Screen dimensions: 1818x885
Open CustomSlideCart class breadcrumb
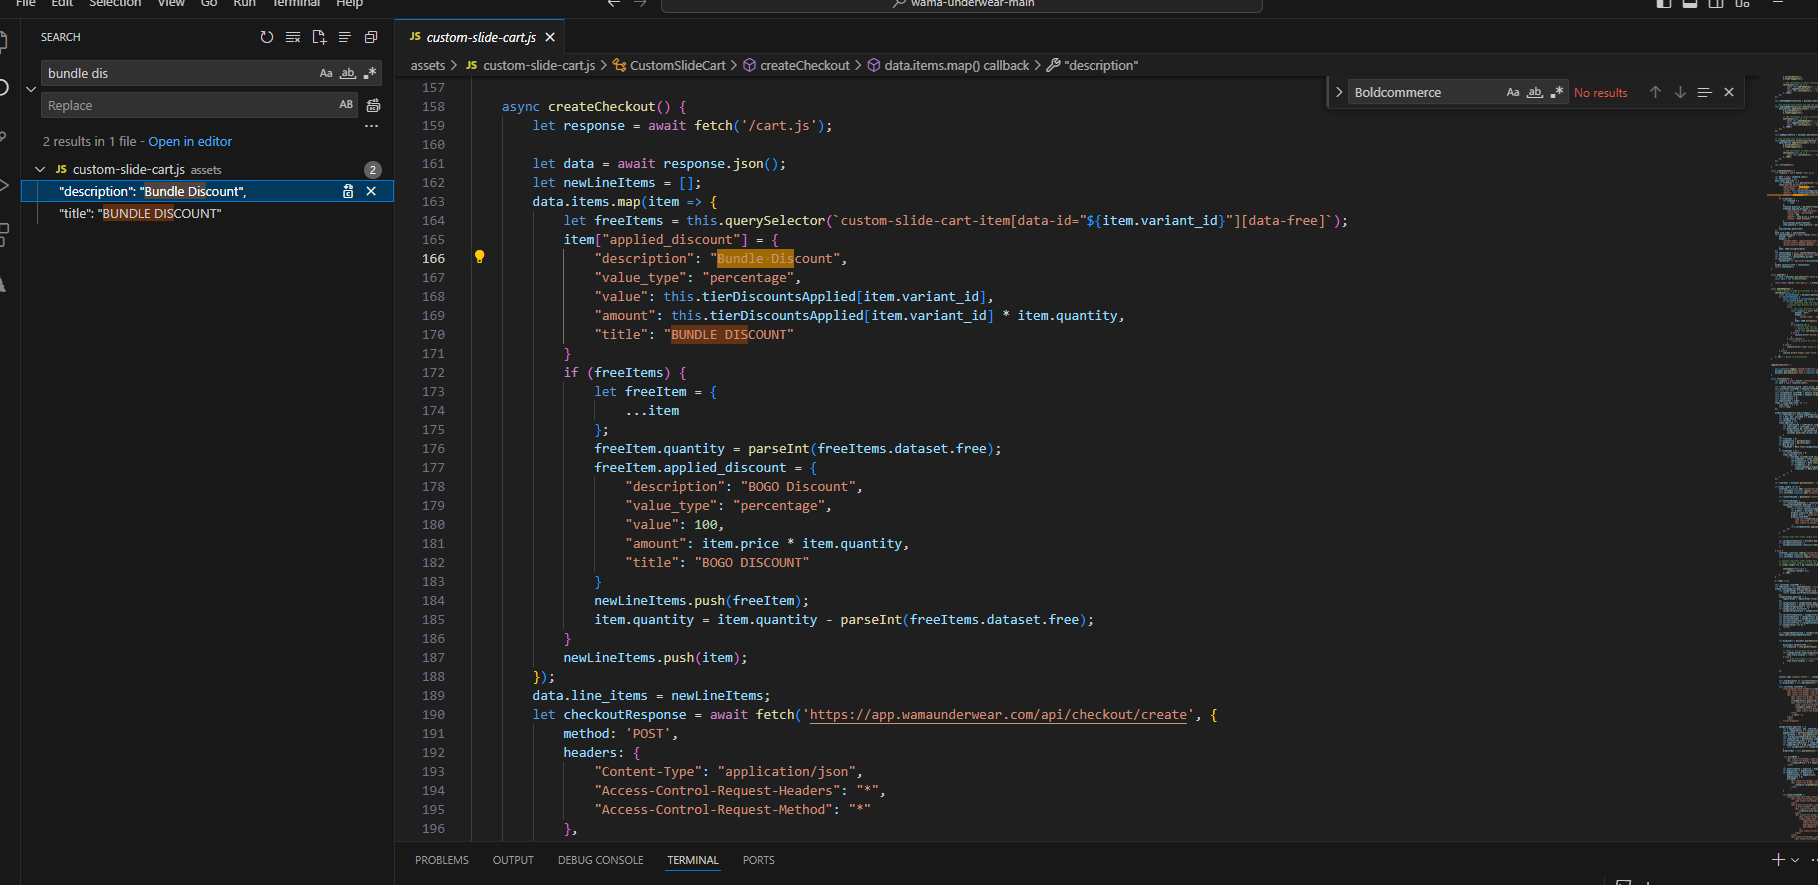[x=669, y=65]
